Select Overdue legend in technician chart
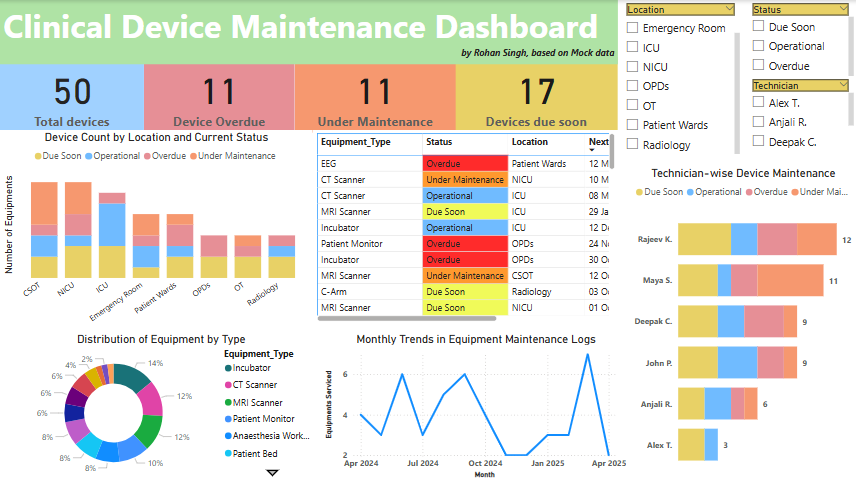 click(x=766, y=192)
